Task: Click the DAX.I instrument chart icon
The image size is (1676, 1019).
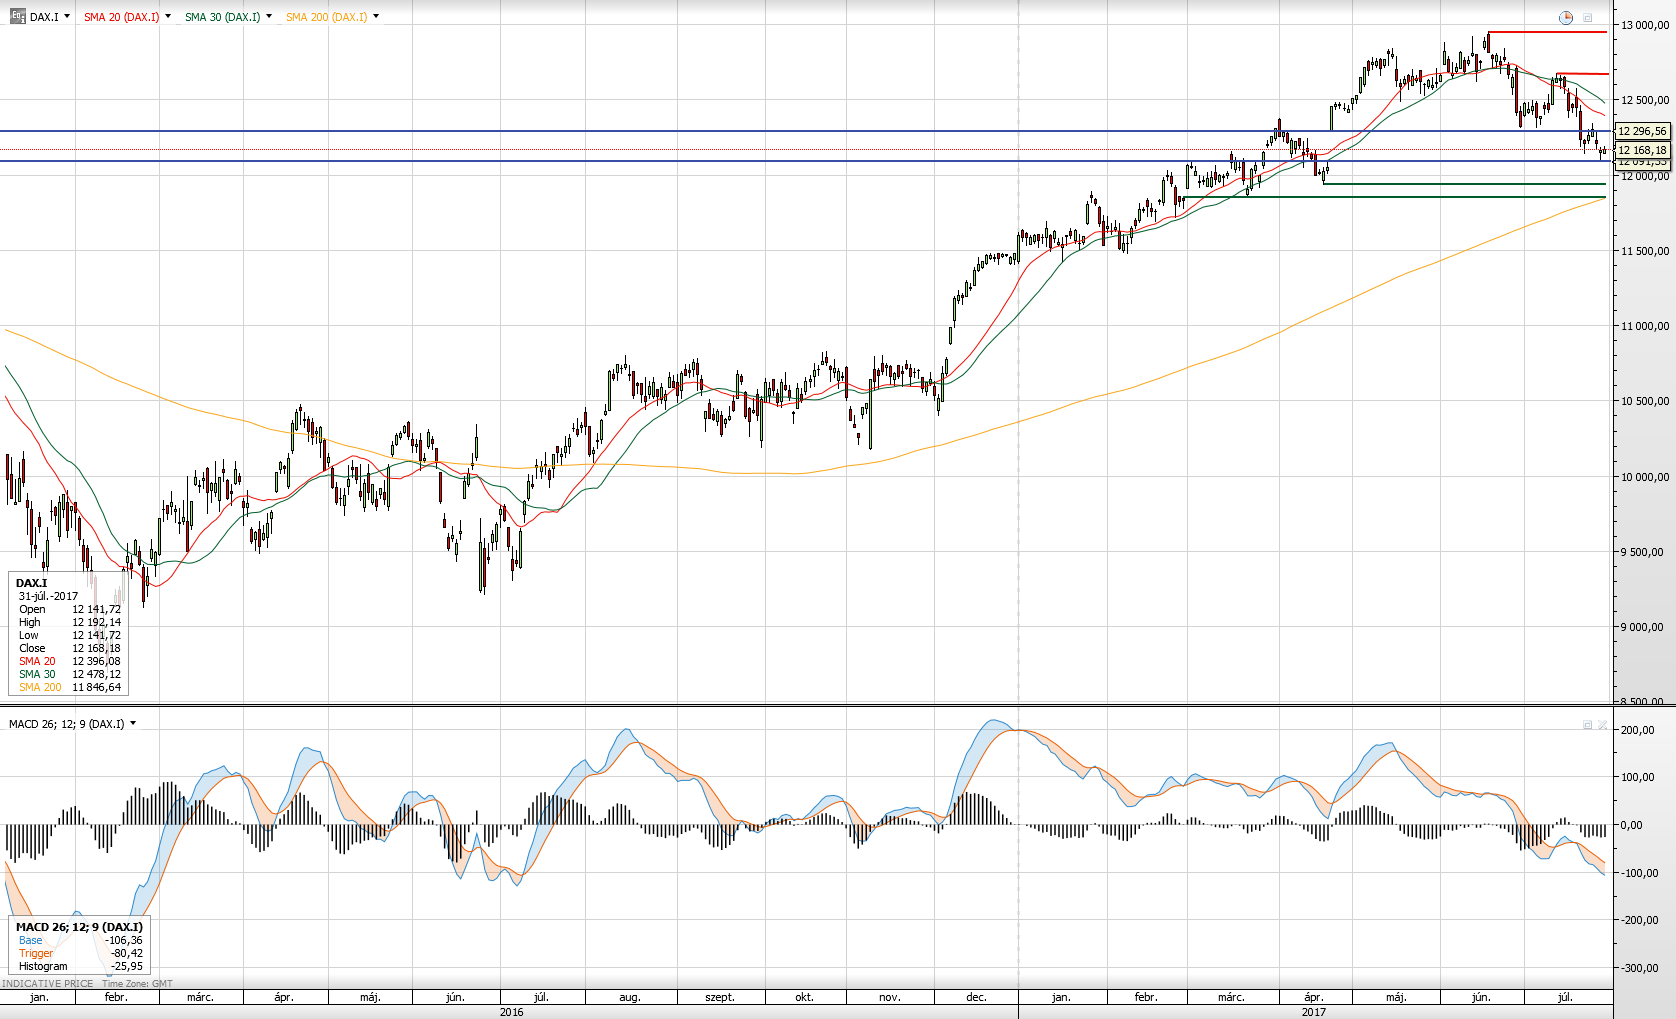Action: (17, 16)
